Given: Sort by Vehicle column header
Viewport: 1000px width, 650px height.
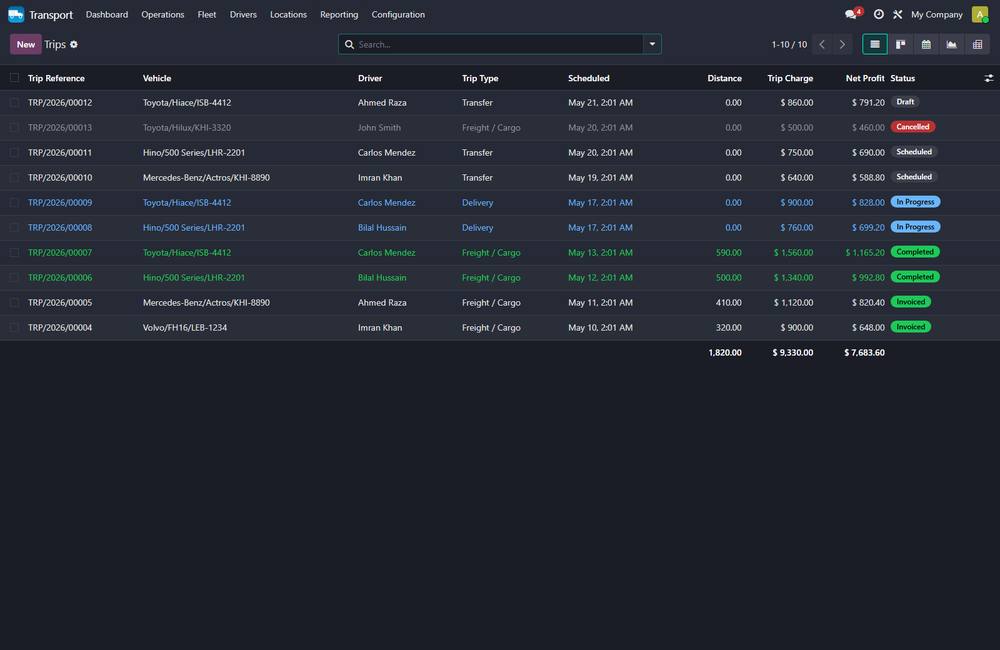Looking at the screenshot, I should [157, 78].
